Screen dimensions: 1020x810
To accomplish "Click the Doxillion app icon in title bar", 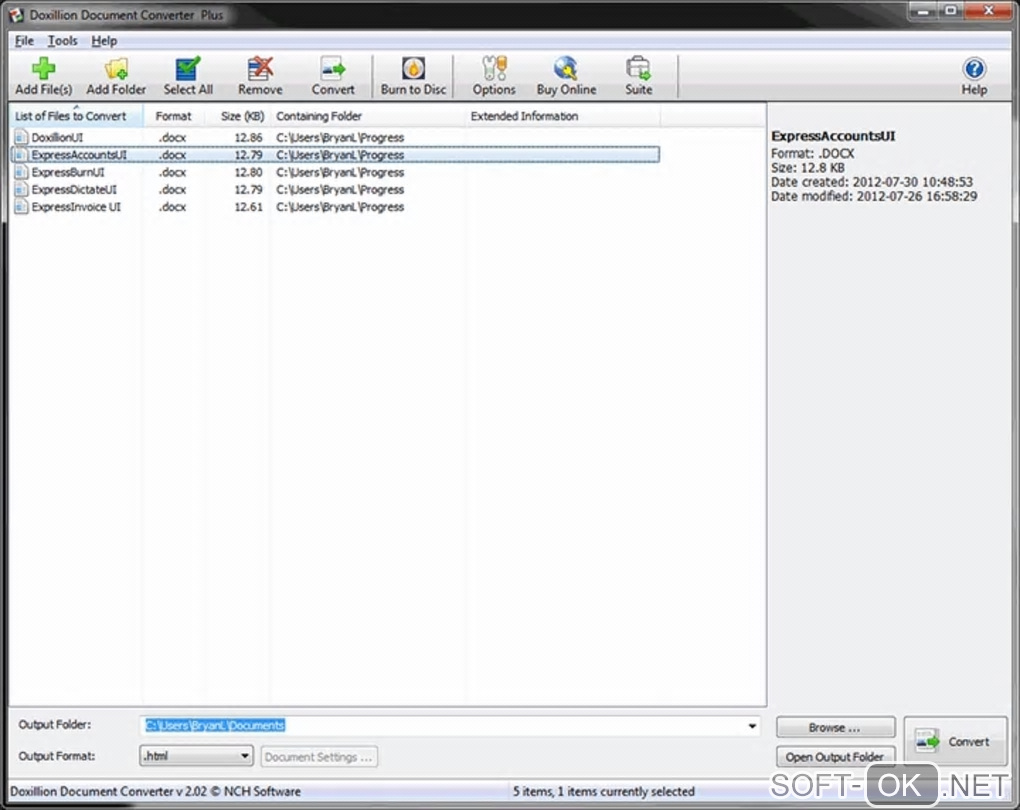I will click(15, 14).
